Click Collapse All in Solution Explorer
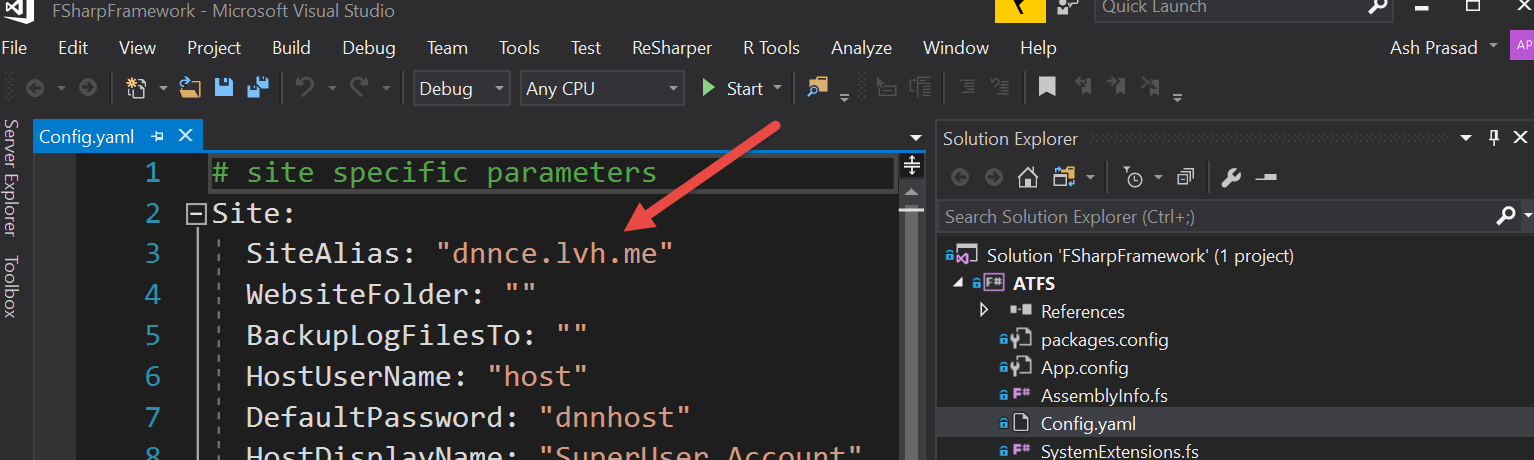The image size is (1534, 460). (1185, 178)
